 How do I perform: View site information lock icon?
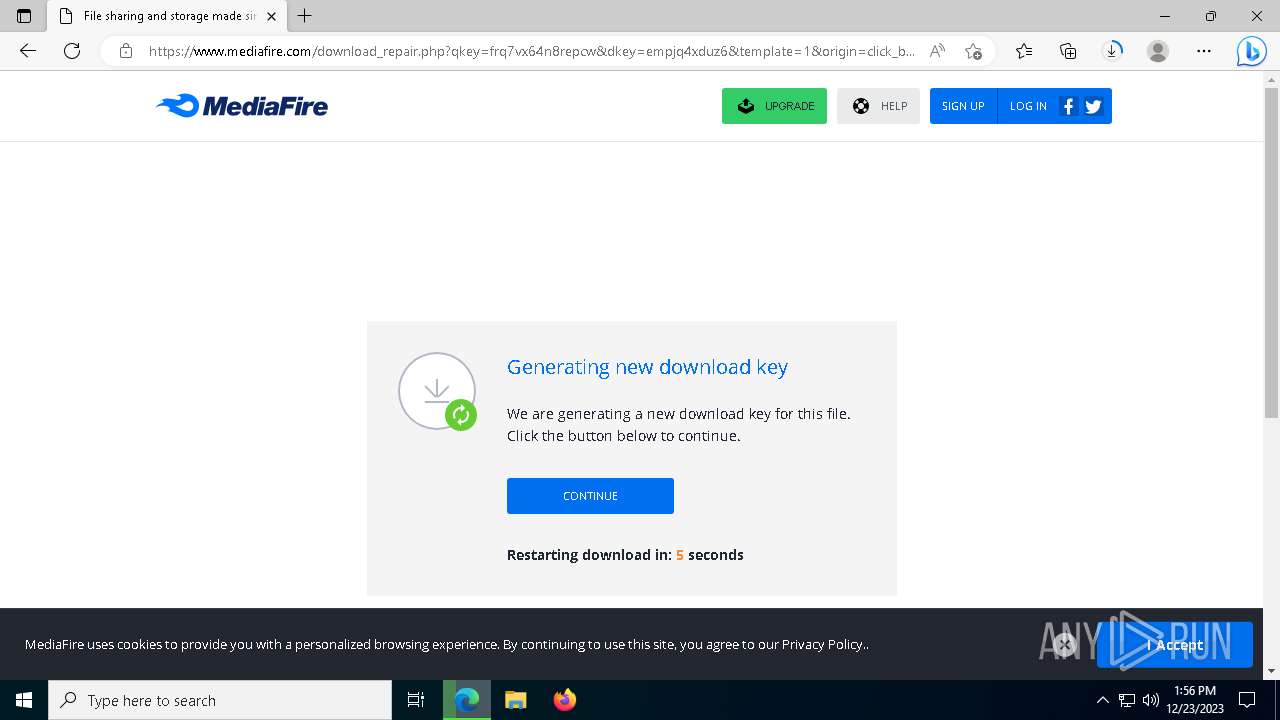click(126, 51)
